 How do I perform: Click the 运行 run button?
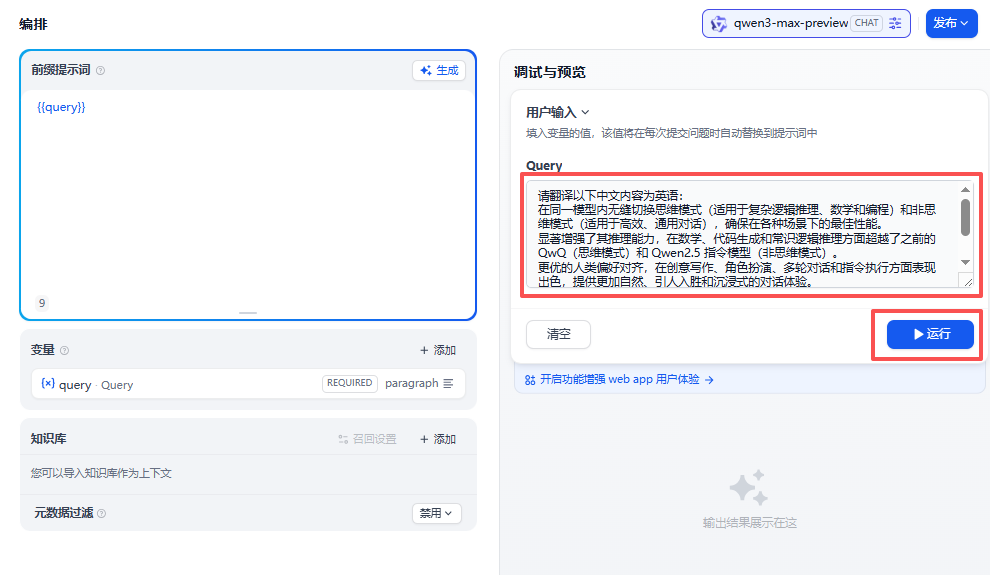point(930,334)
